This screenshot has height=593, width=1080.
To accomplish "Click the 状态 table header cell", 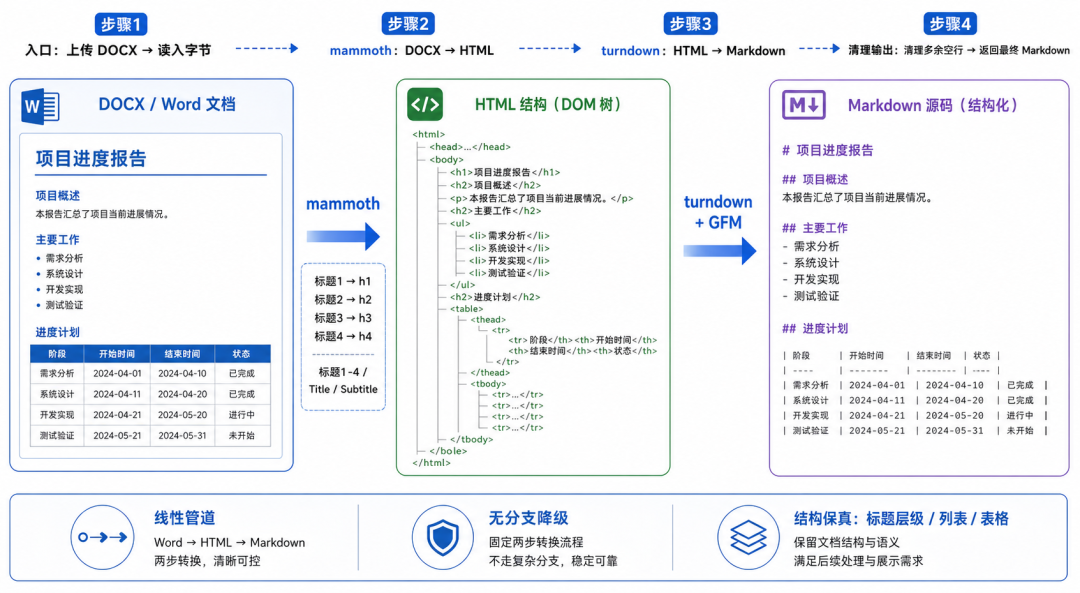I will (x=242, y=354).
